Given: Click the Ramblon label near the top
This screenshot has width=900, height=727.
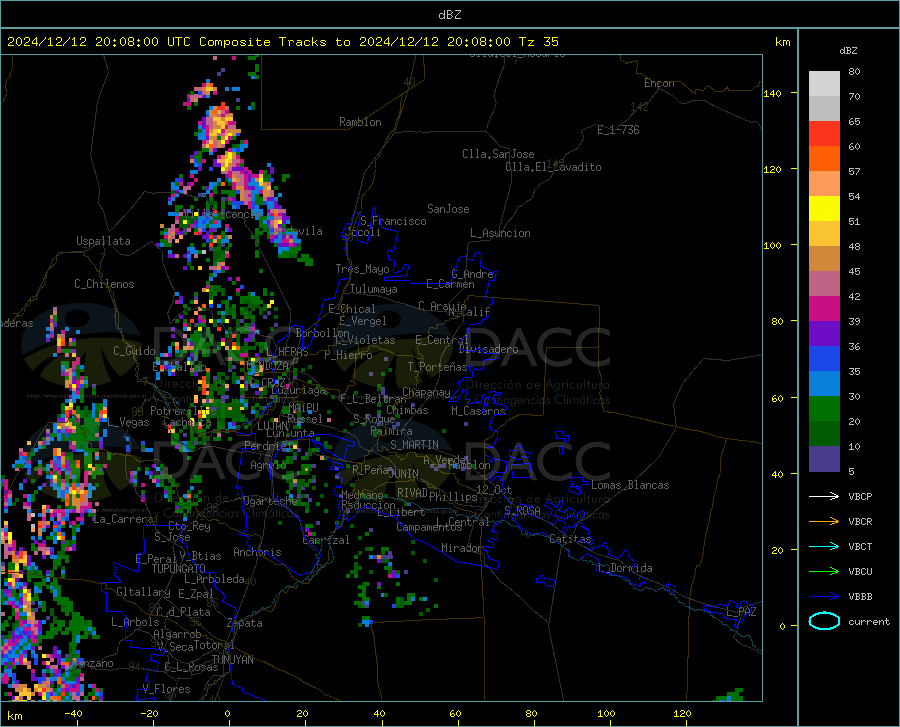Looking at the screenshot, I should point(360,122).
